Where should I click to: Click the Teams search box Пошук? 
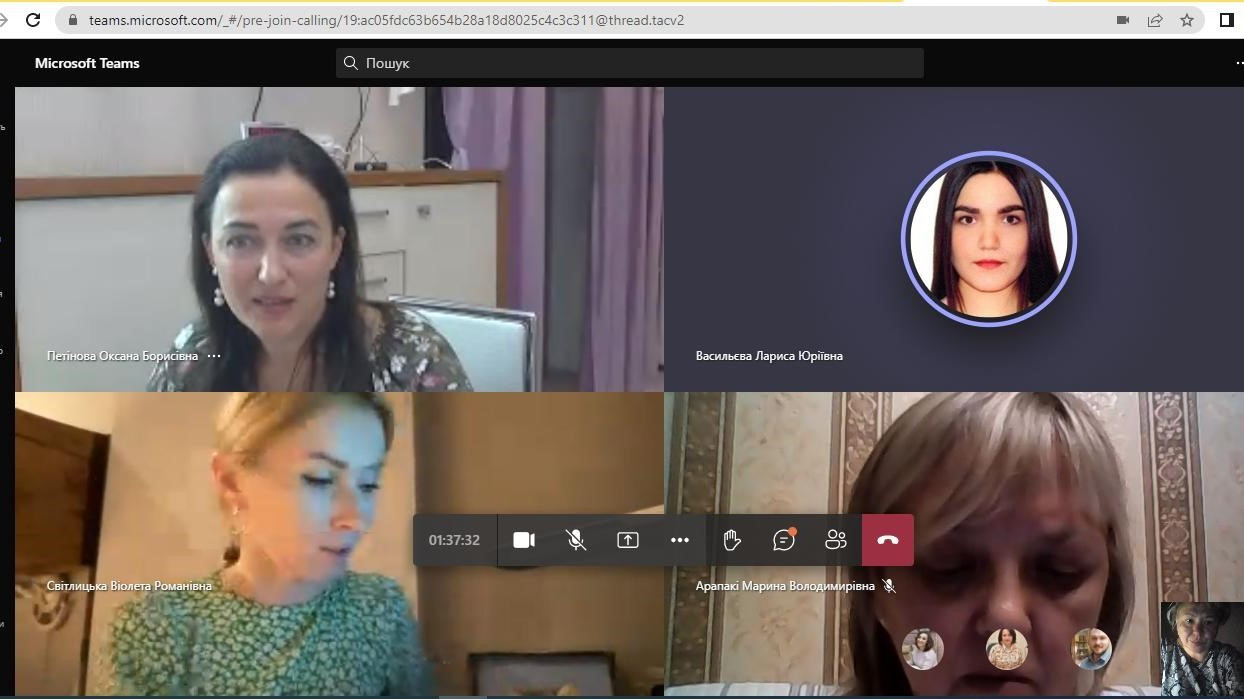(630, 63)
